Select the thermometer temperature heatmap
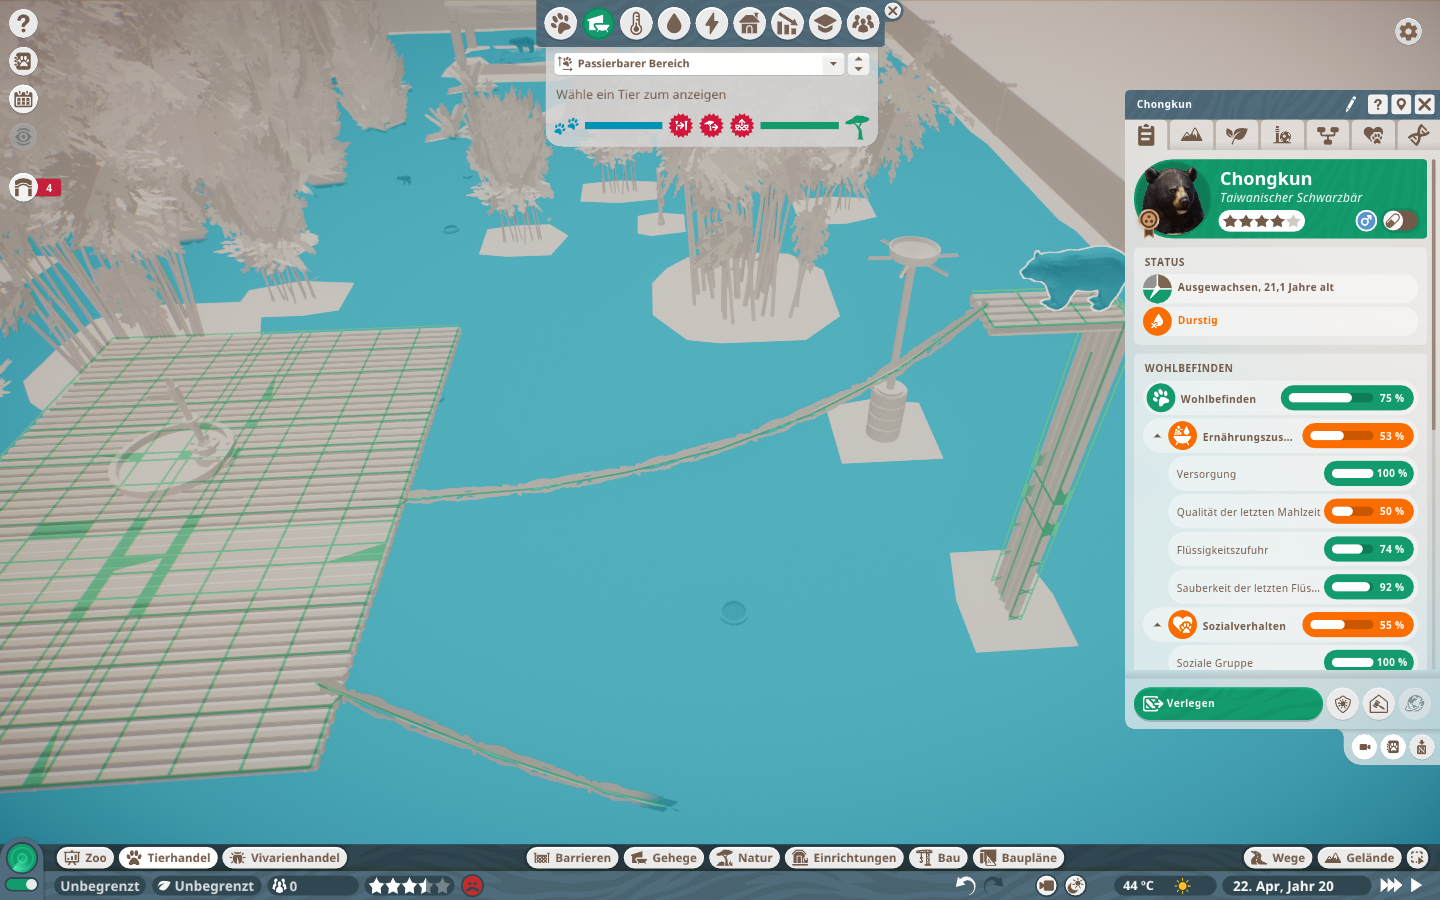The width and height of the screenshot is (1440, 900). pyautogui.click(x=636, y=23)
